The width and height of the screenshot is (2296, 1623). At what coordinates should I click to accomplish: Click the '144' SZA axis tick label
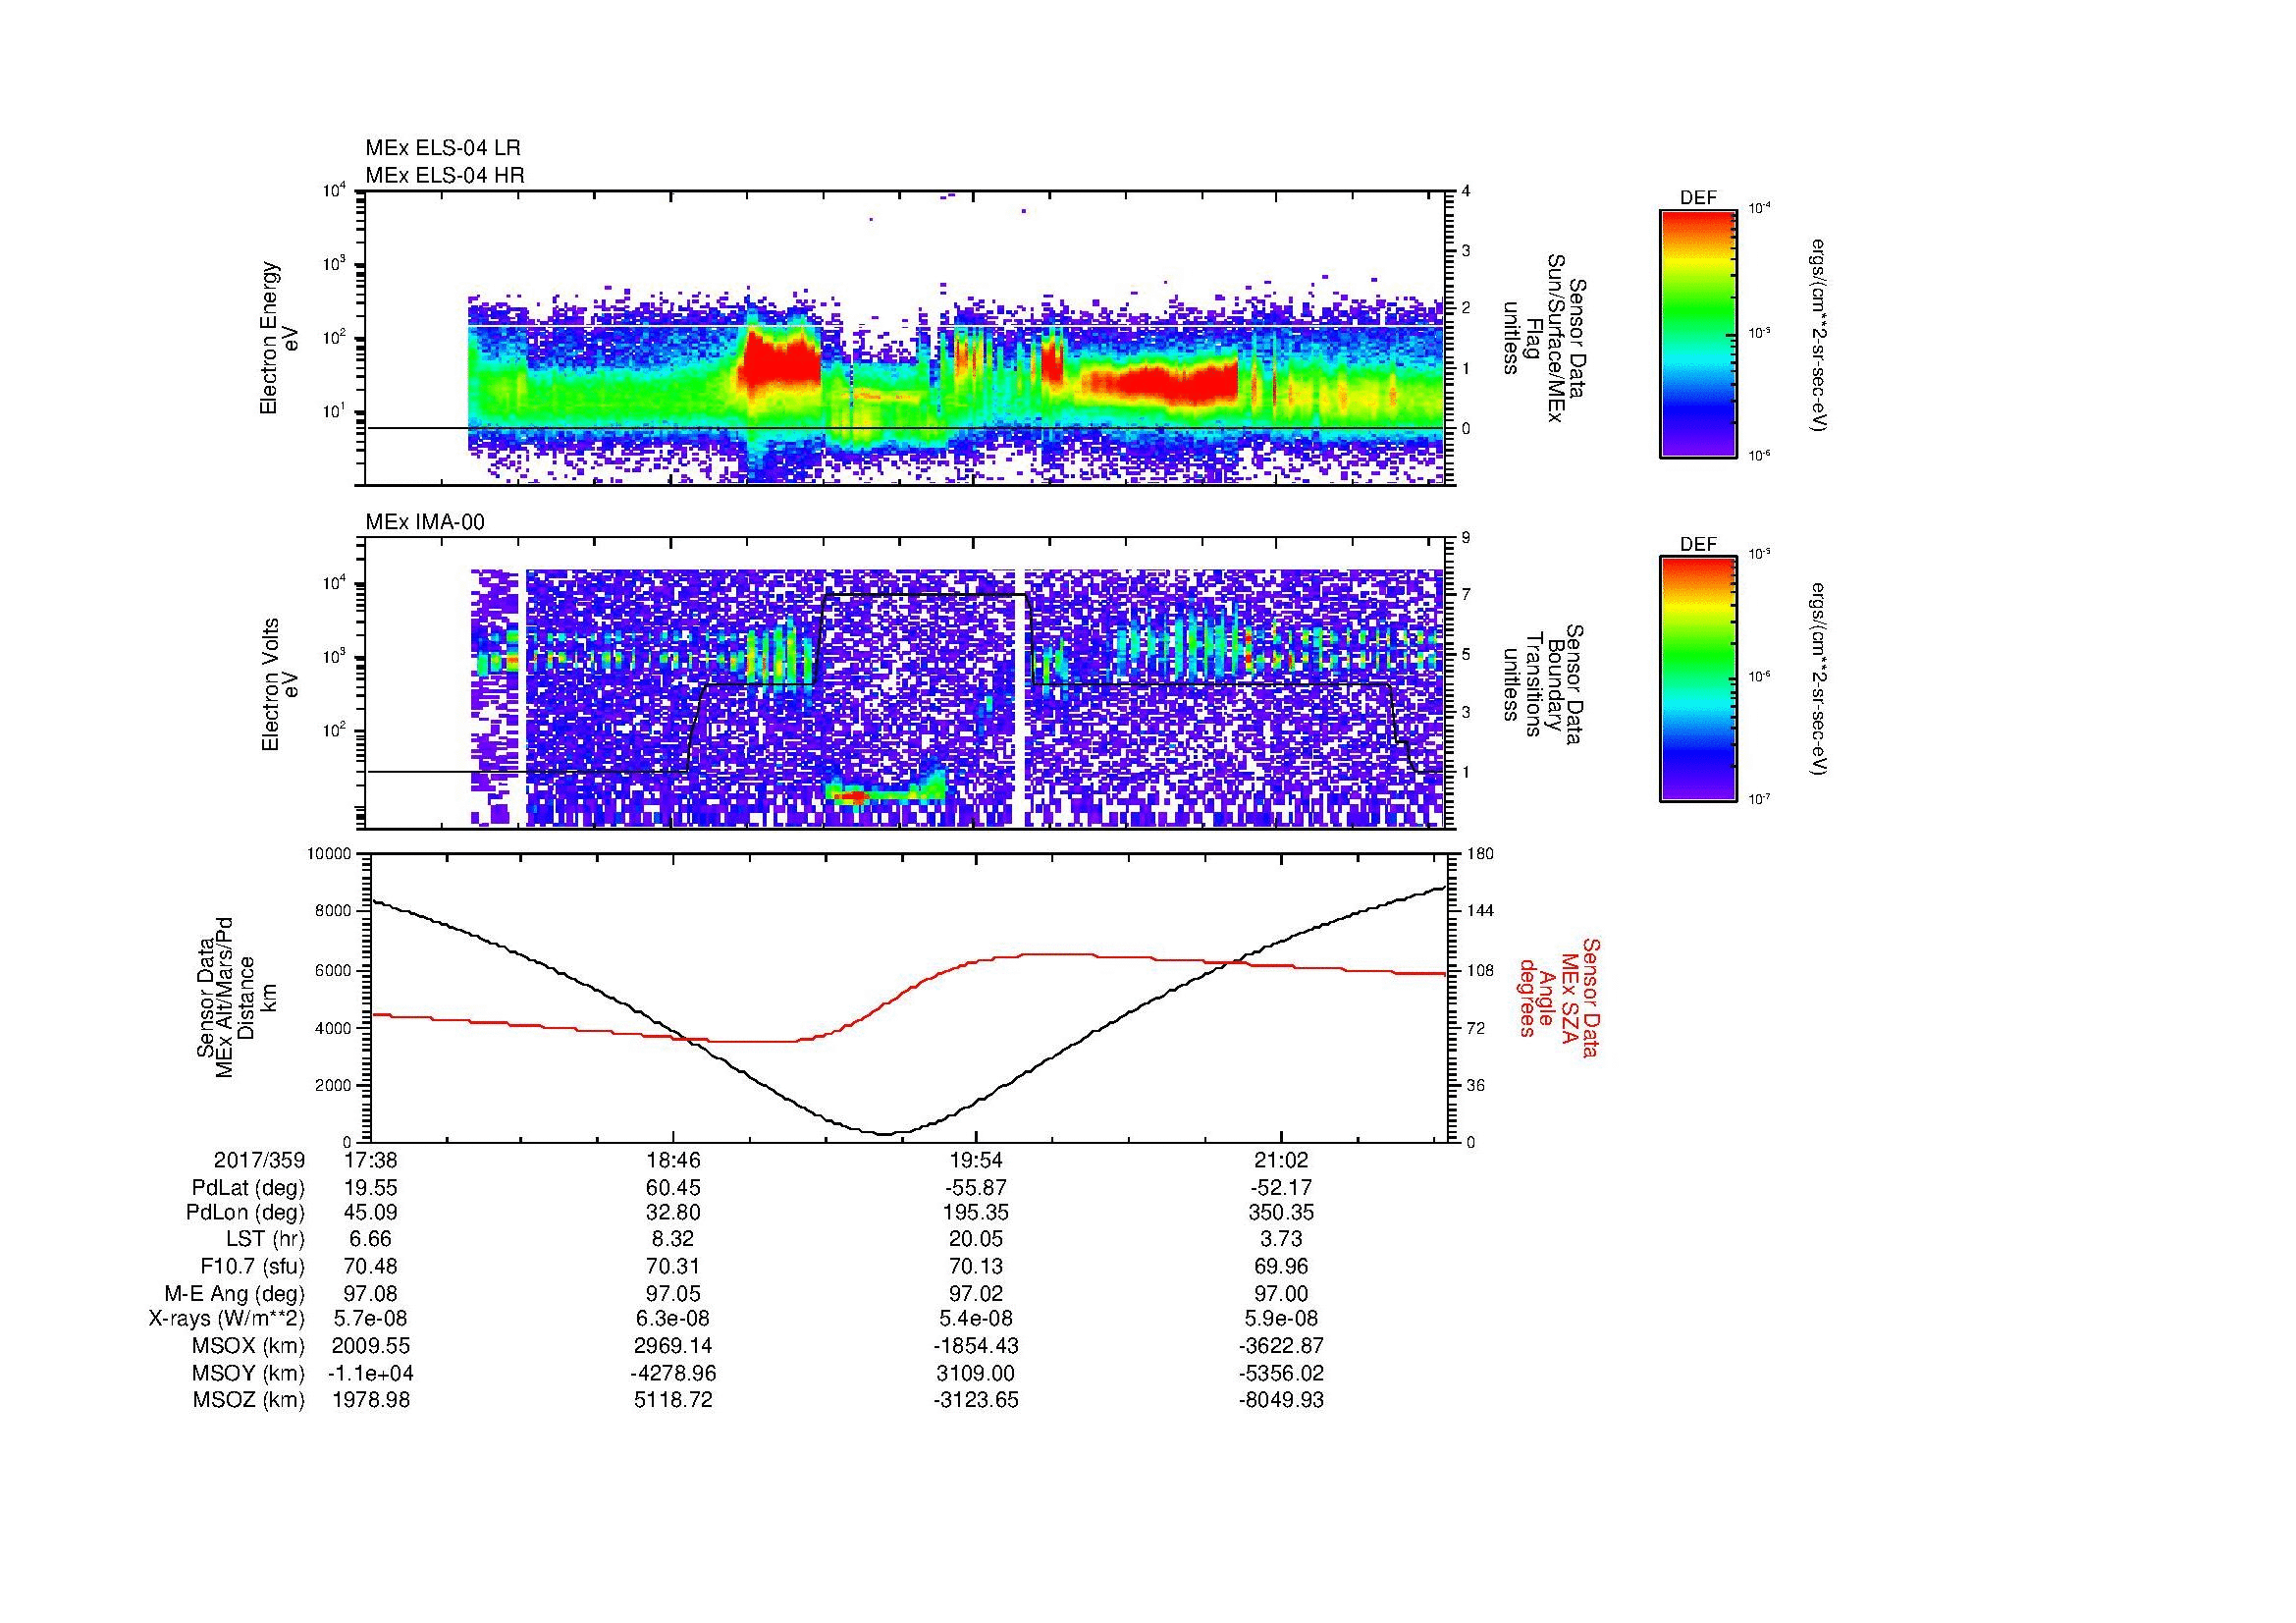pos(1481,911)
